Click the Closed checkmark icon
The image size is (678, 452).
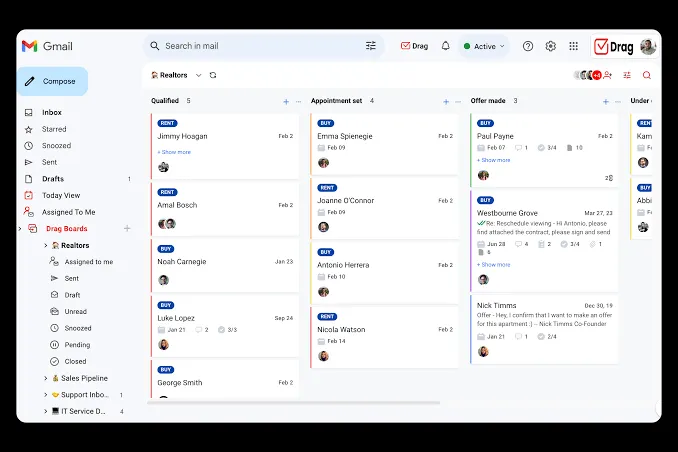[x=54, y=361]
